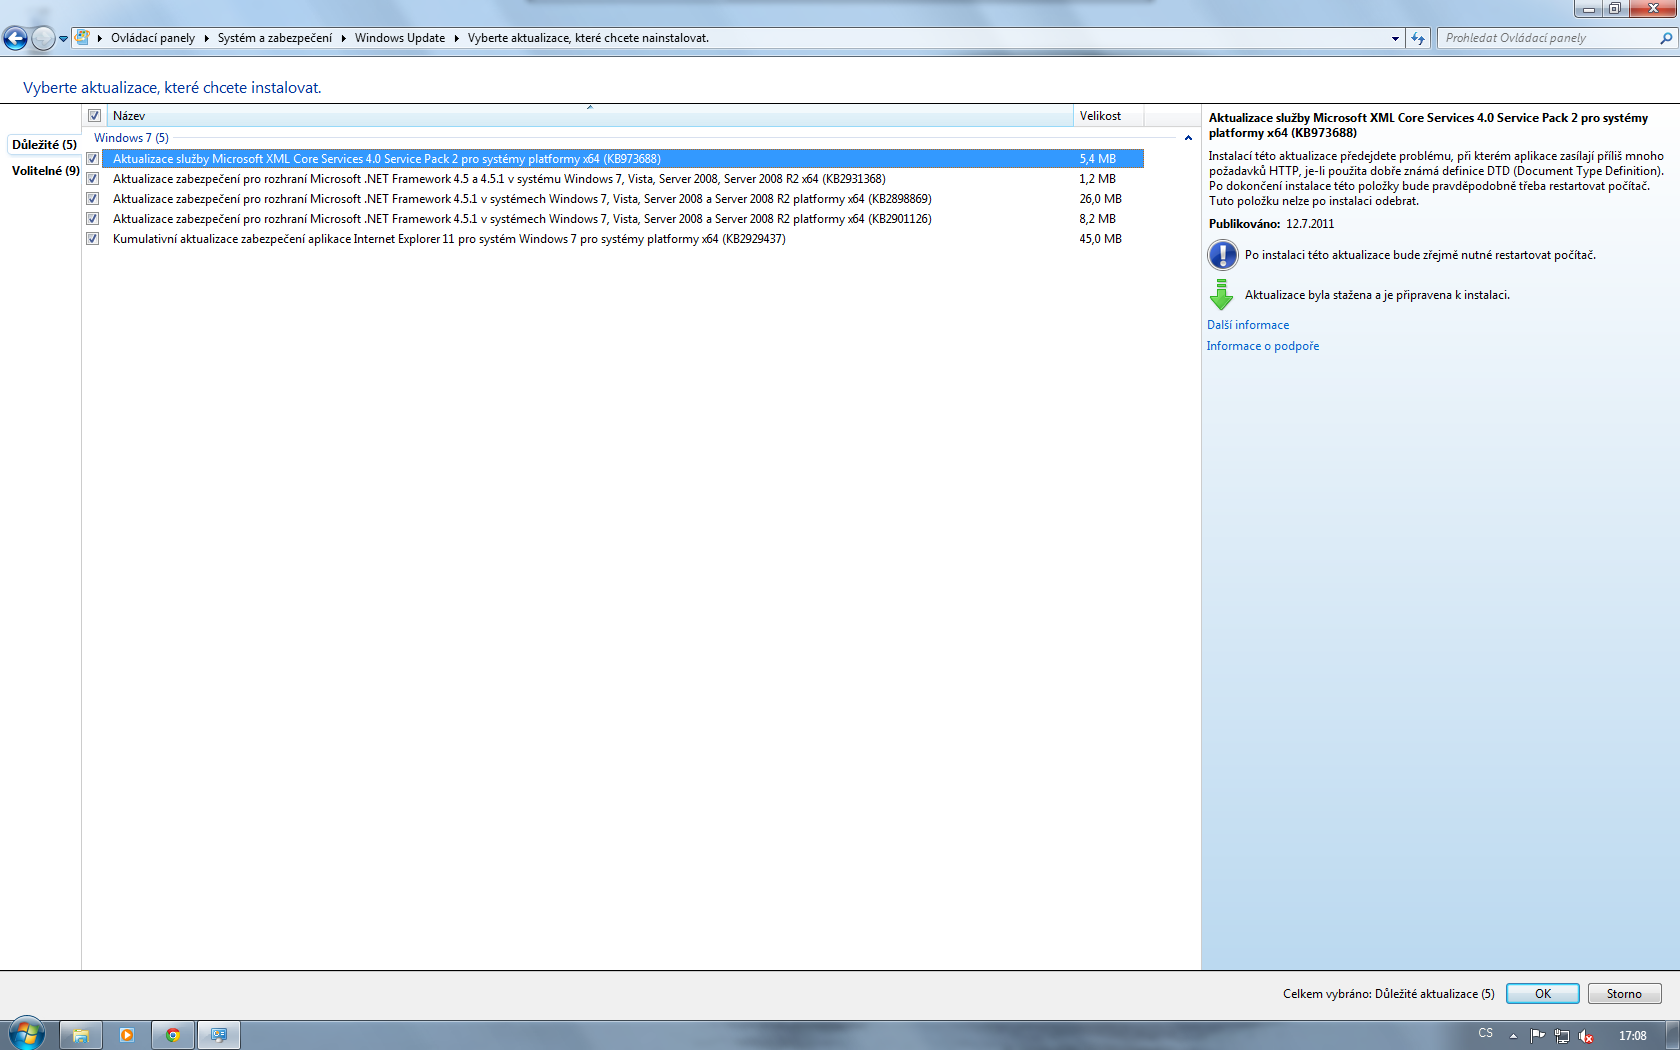Cancel with the Storno button
Screen dimensions: 1680x1050
(1624, 994)
